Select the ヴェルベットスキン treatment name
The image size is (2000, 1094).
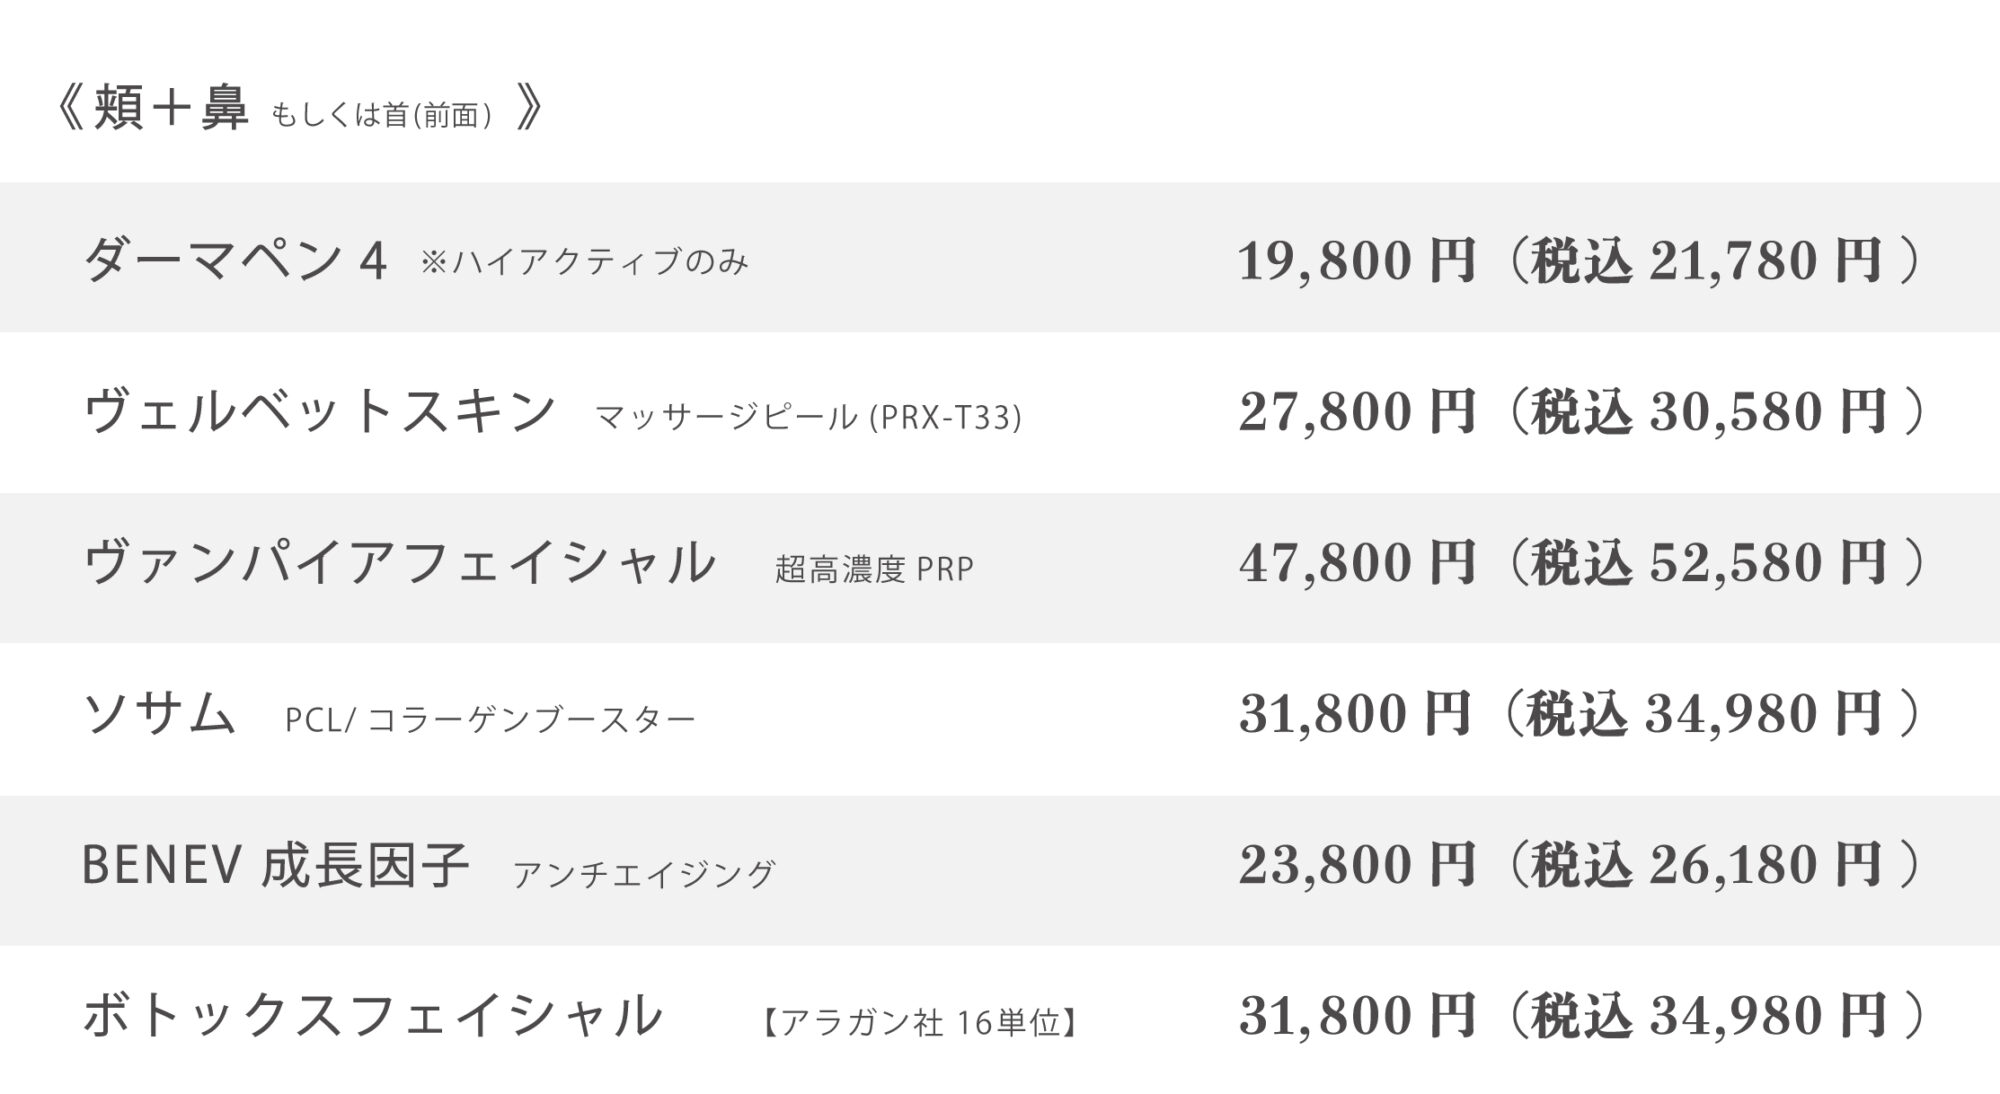tap(320, 412)
